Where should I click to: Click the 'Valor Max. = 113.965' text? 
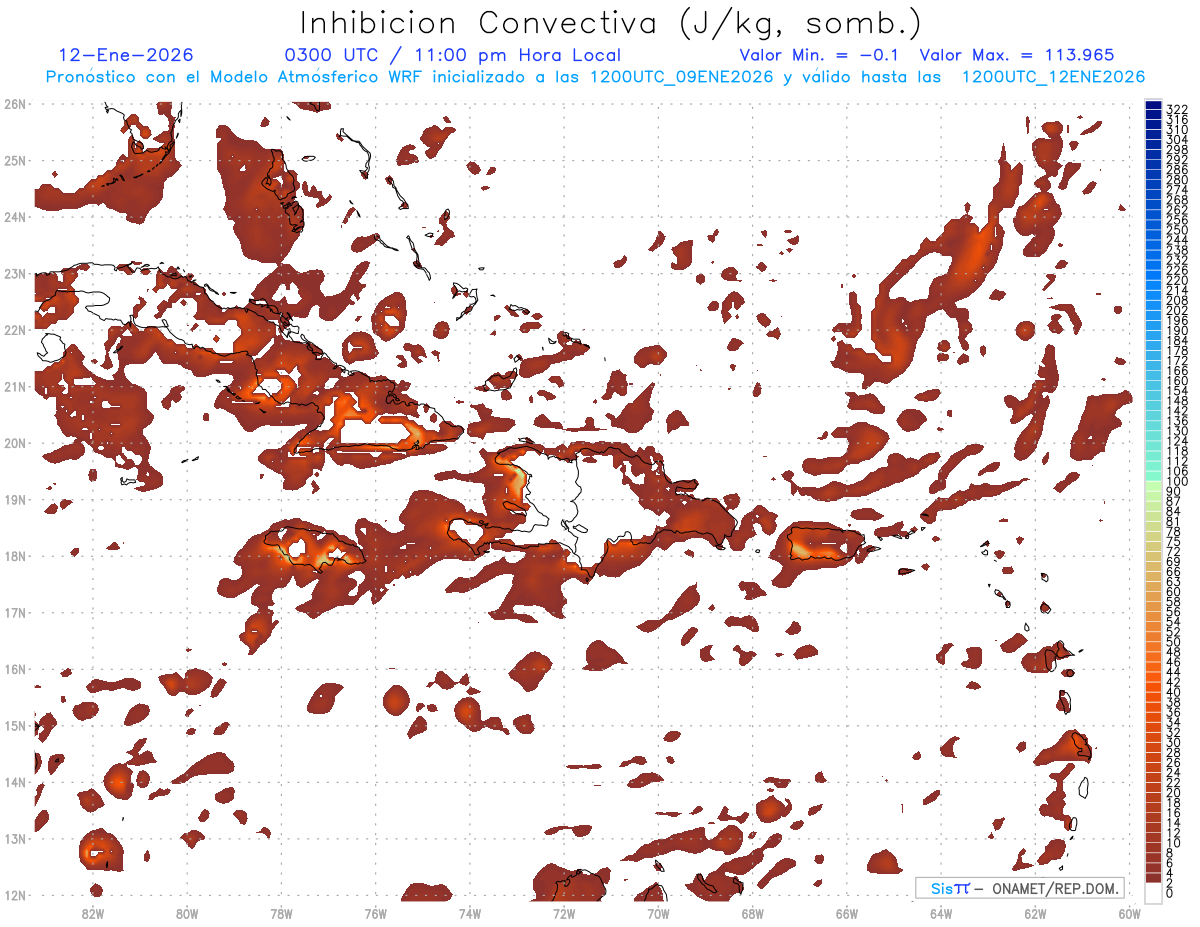pyautogui.click(x=1017, y=56)
